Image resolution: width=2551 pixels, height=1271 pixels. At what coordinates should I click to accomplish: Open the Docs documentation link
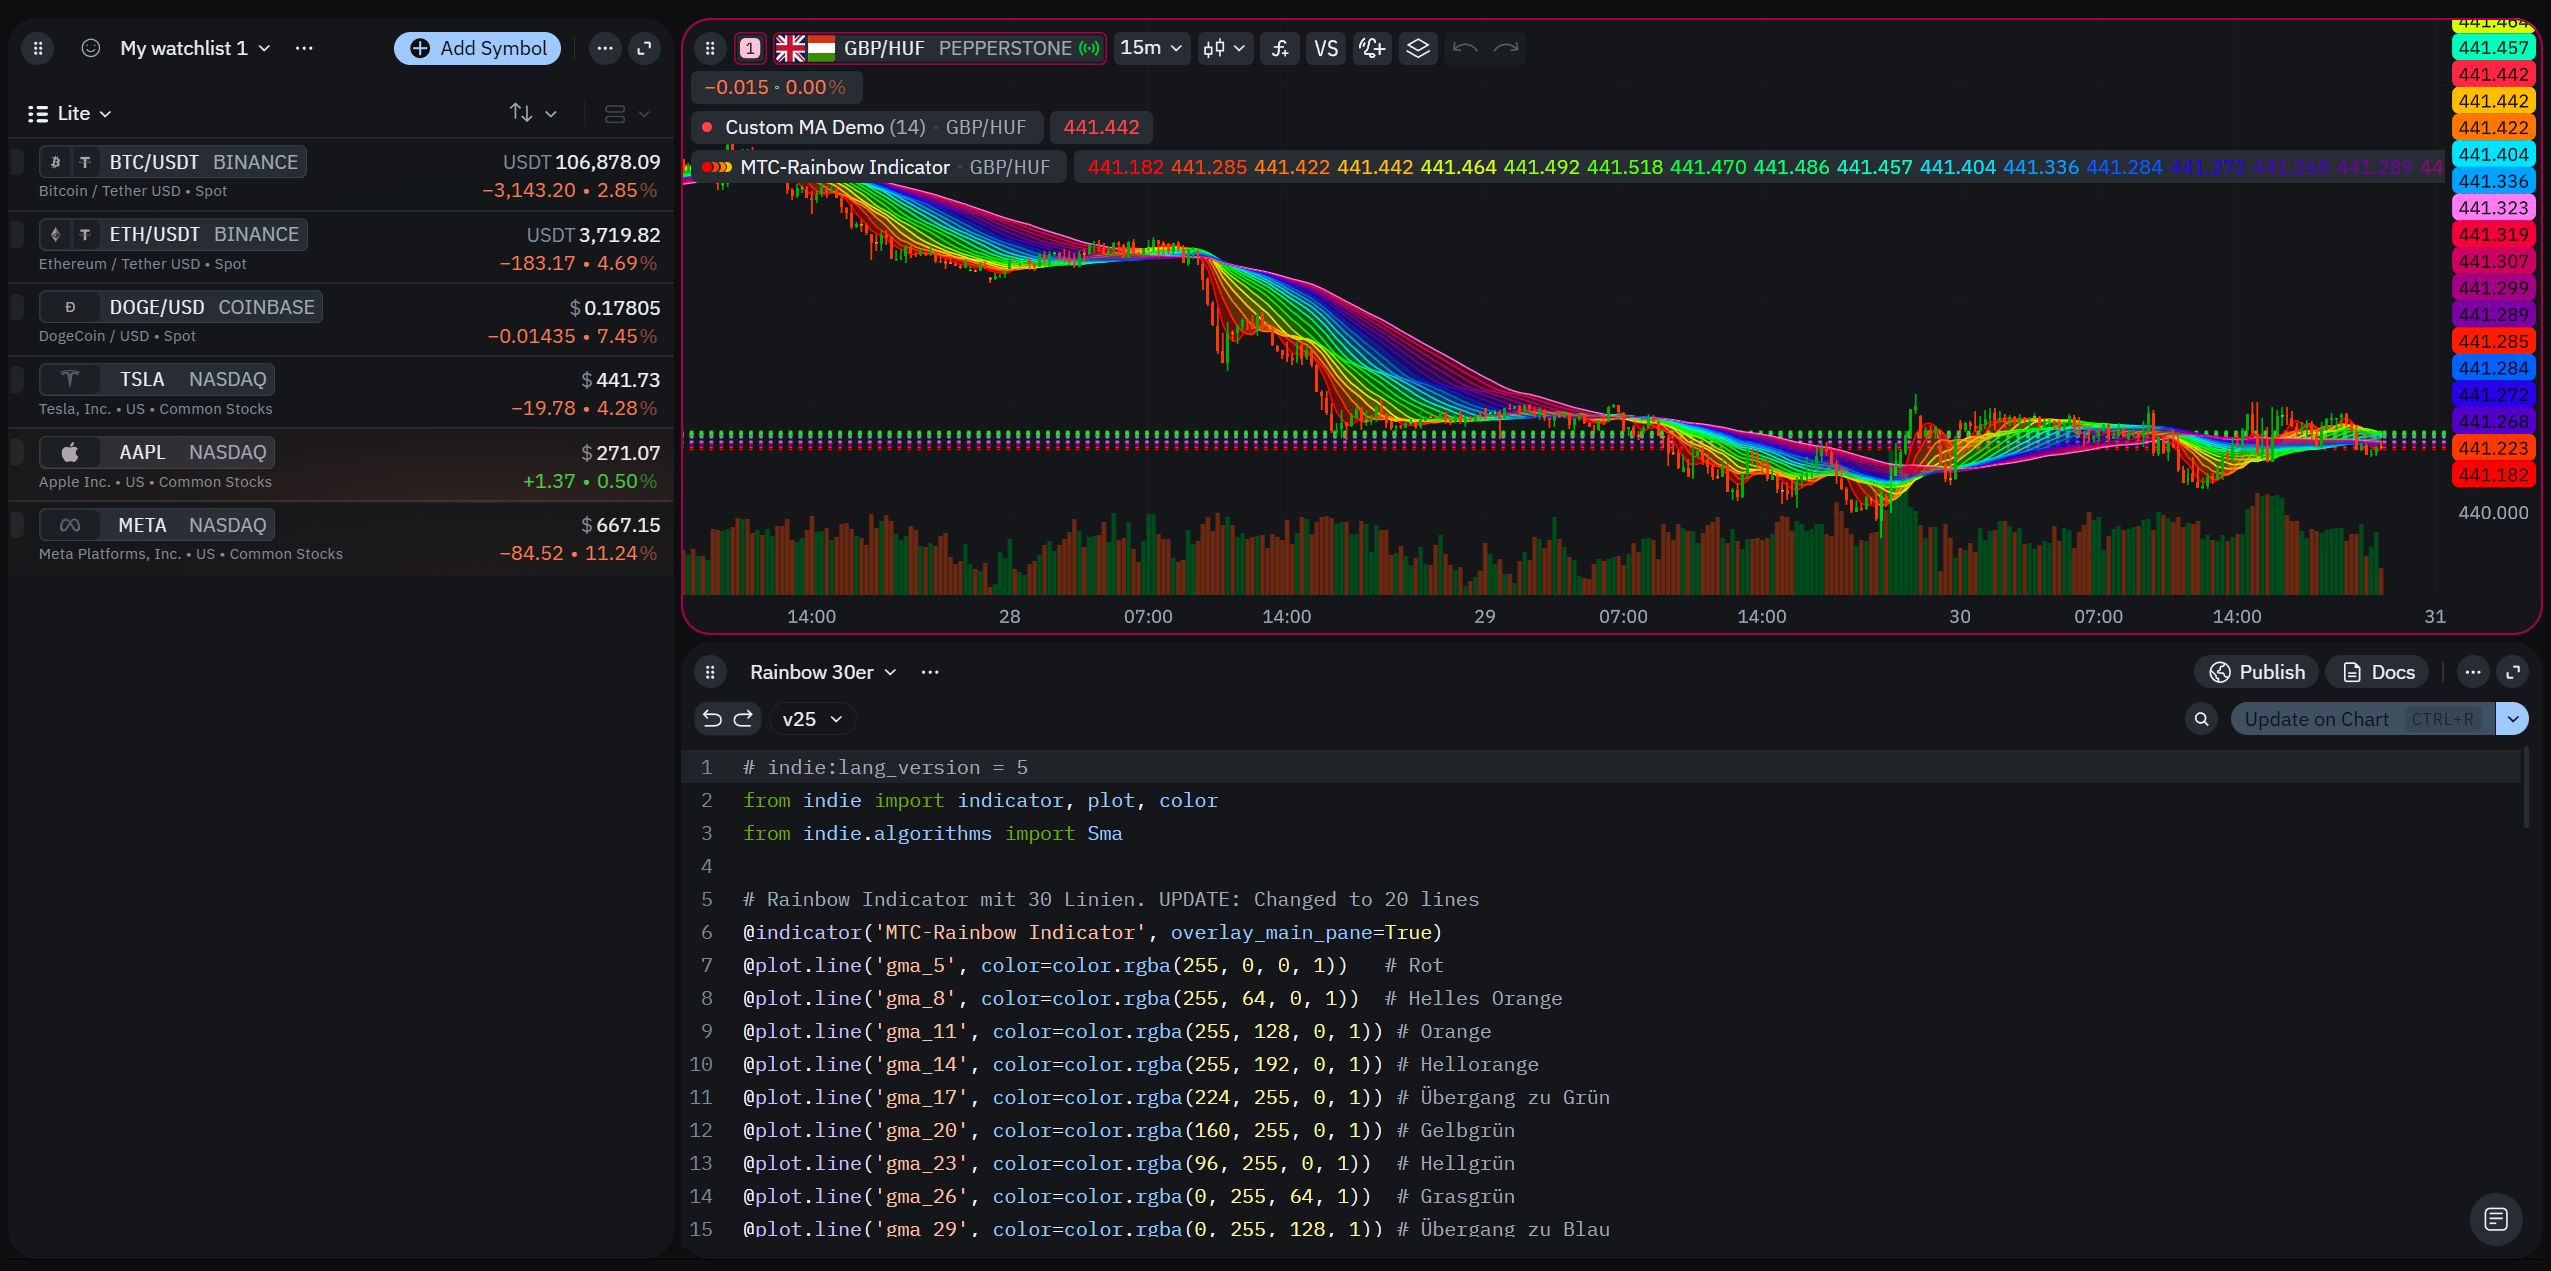2377,671
